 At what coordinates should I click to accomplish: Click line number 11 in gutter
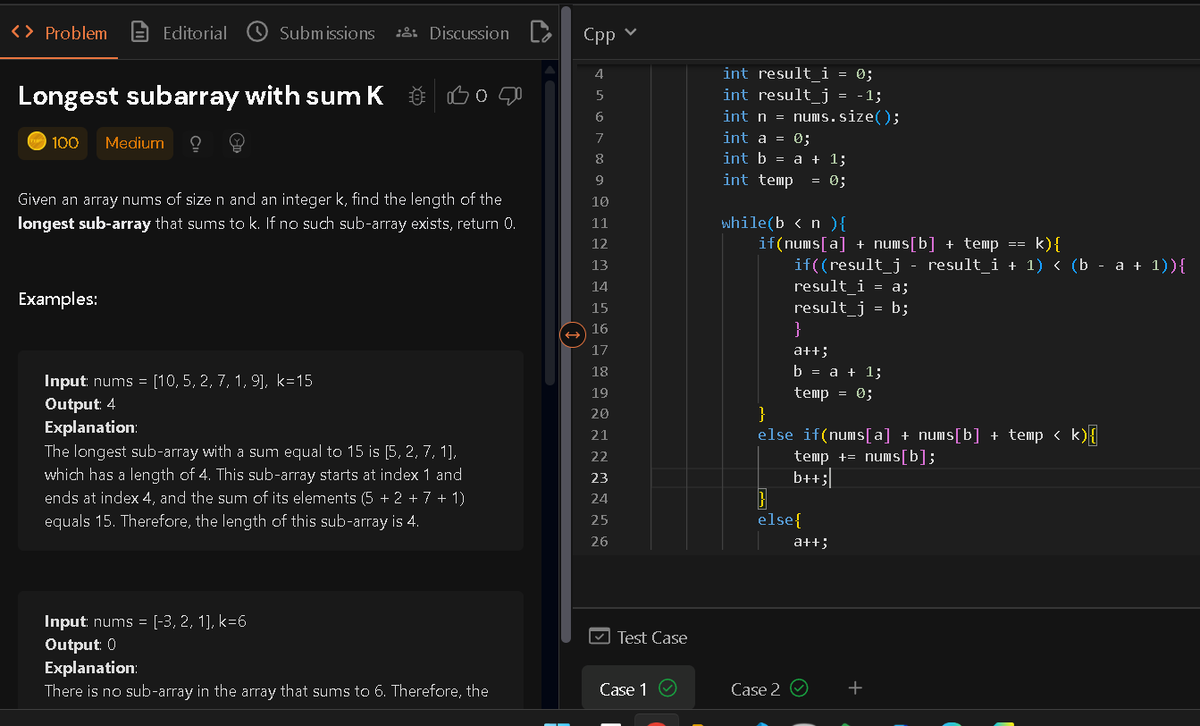(x=600, y=222)
